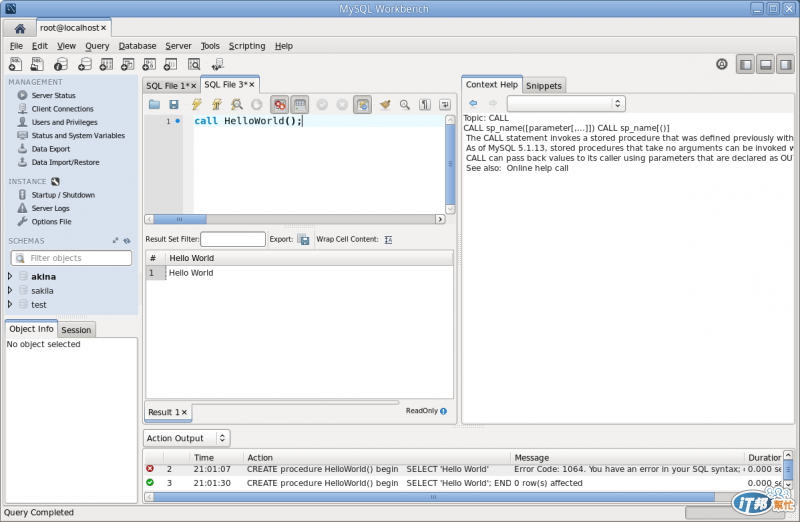Execute query with lightning bolt icon
Screen dimensions: 800x522
pyautogui.click(x=196, y=105)
